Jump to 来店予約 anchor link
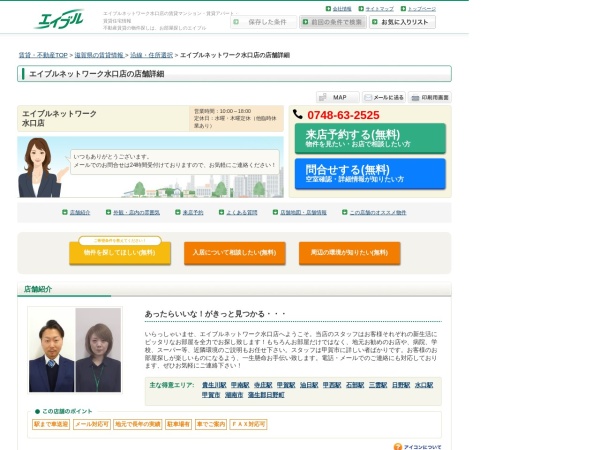The image size is (600, 450). tap(193, 212)
